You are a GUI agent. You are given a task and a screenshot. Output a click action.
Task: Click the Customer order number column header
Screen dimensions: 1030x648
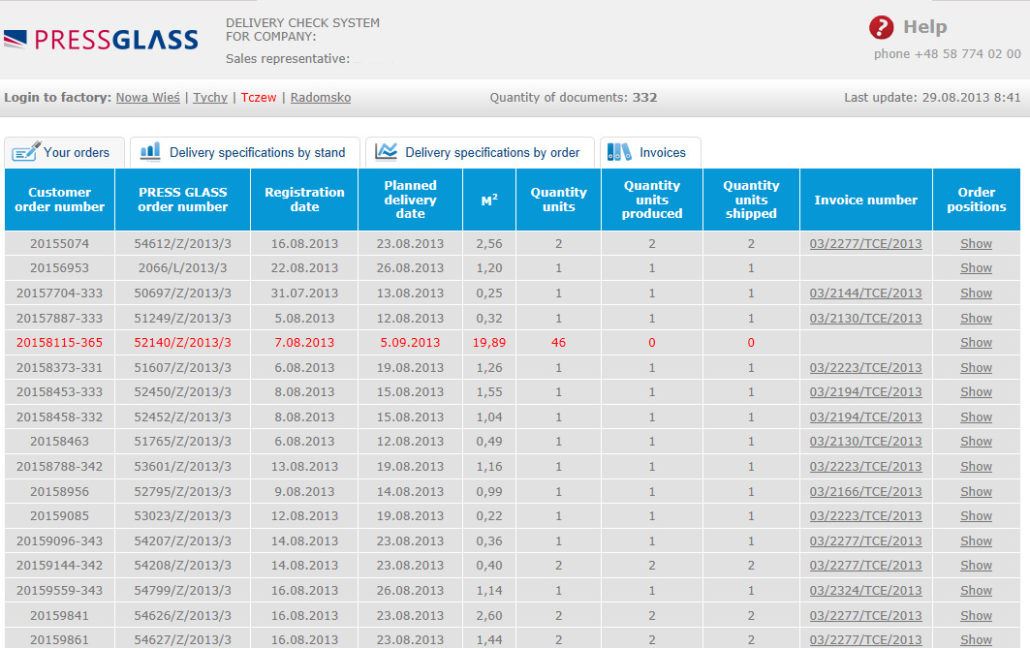pyautogui.click(x=60, y=200)
